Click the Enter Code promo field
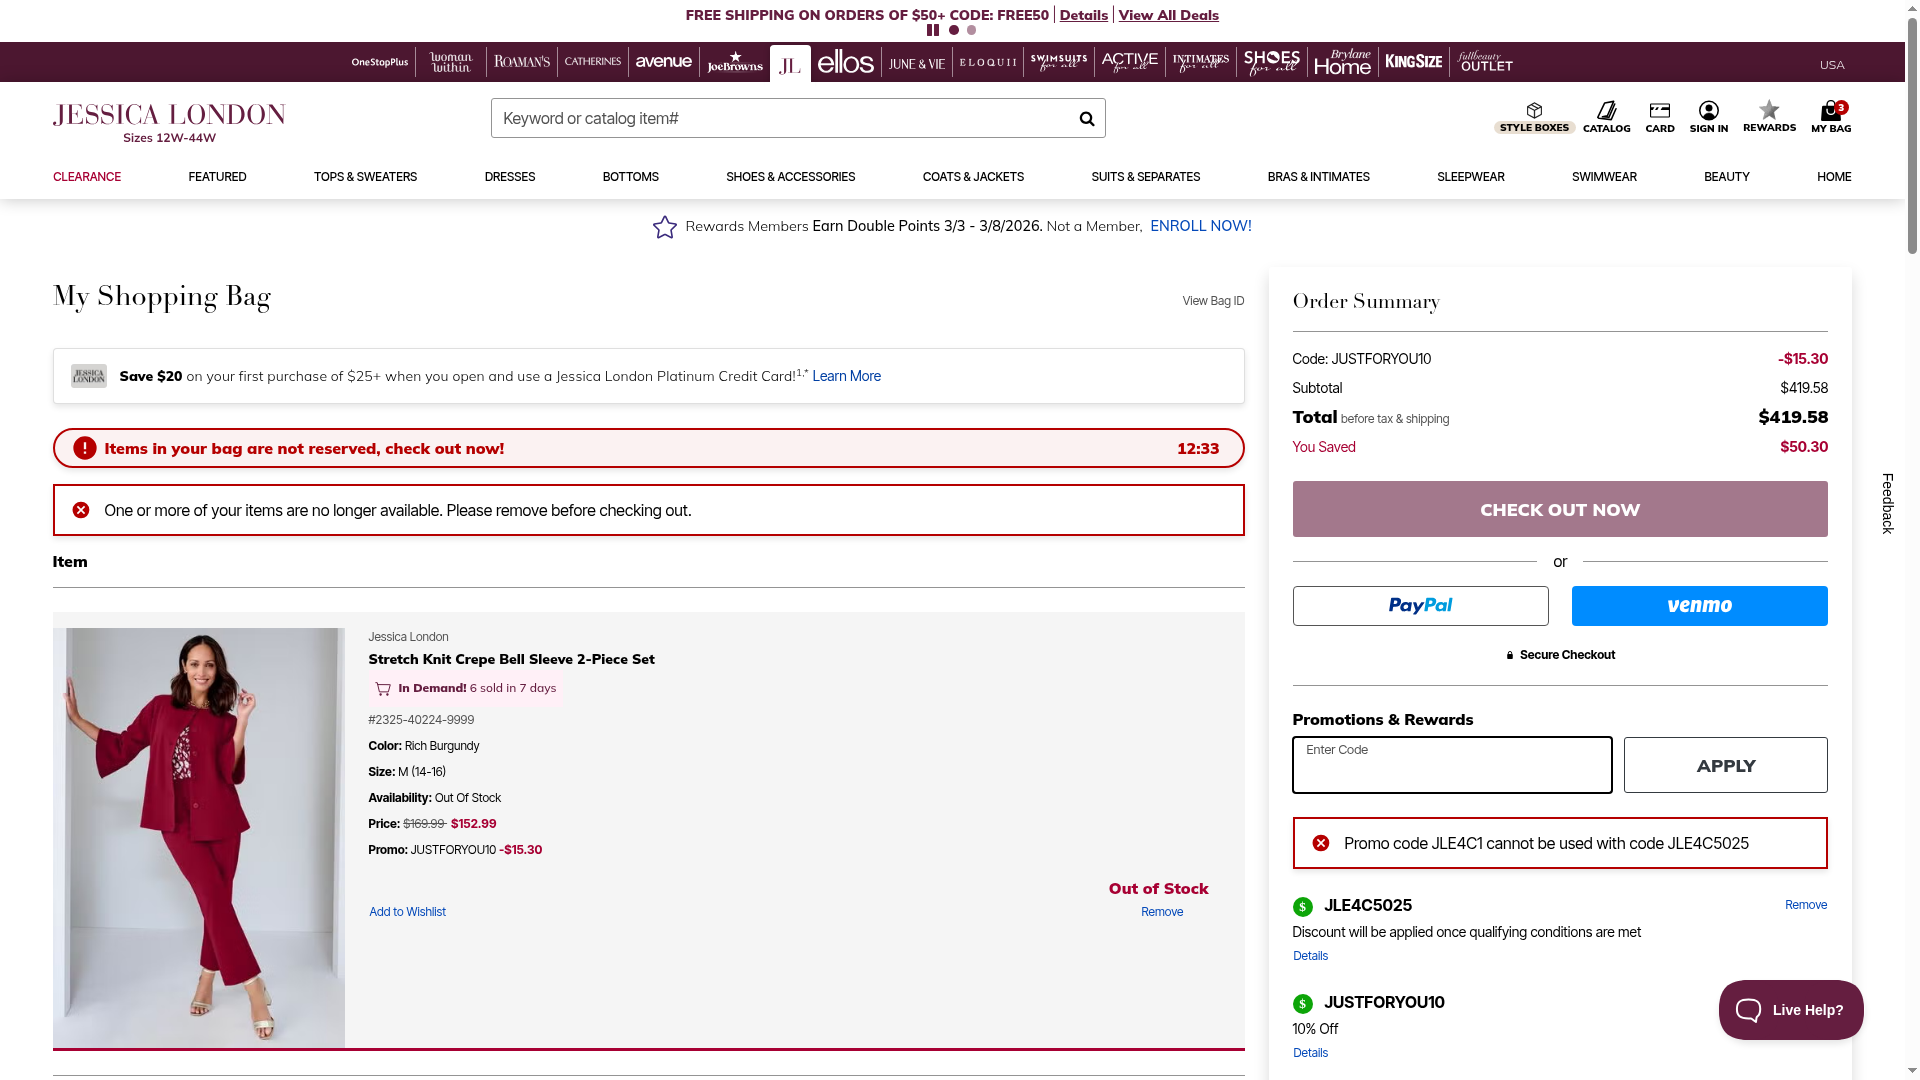Image resolution: width=1920 pixels, height=1080 pixels. pyautogui.click(x=1451, y=766)
